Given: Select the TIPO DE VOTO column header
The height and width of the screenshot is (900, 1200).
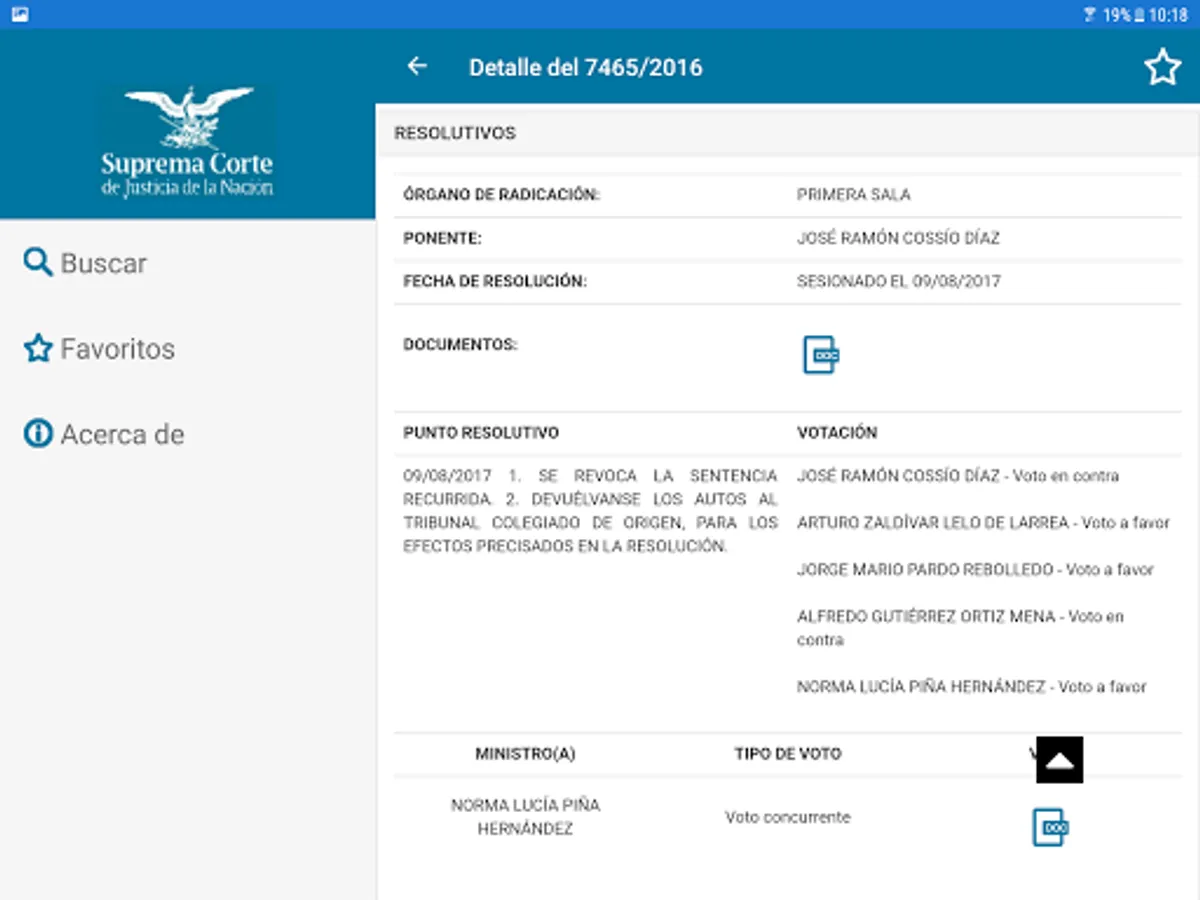Looking at the screenshot, I should tap(788, 754).
